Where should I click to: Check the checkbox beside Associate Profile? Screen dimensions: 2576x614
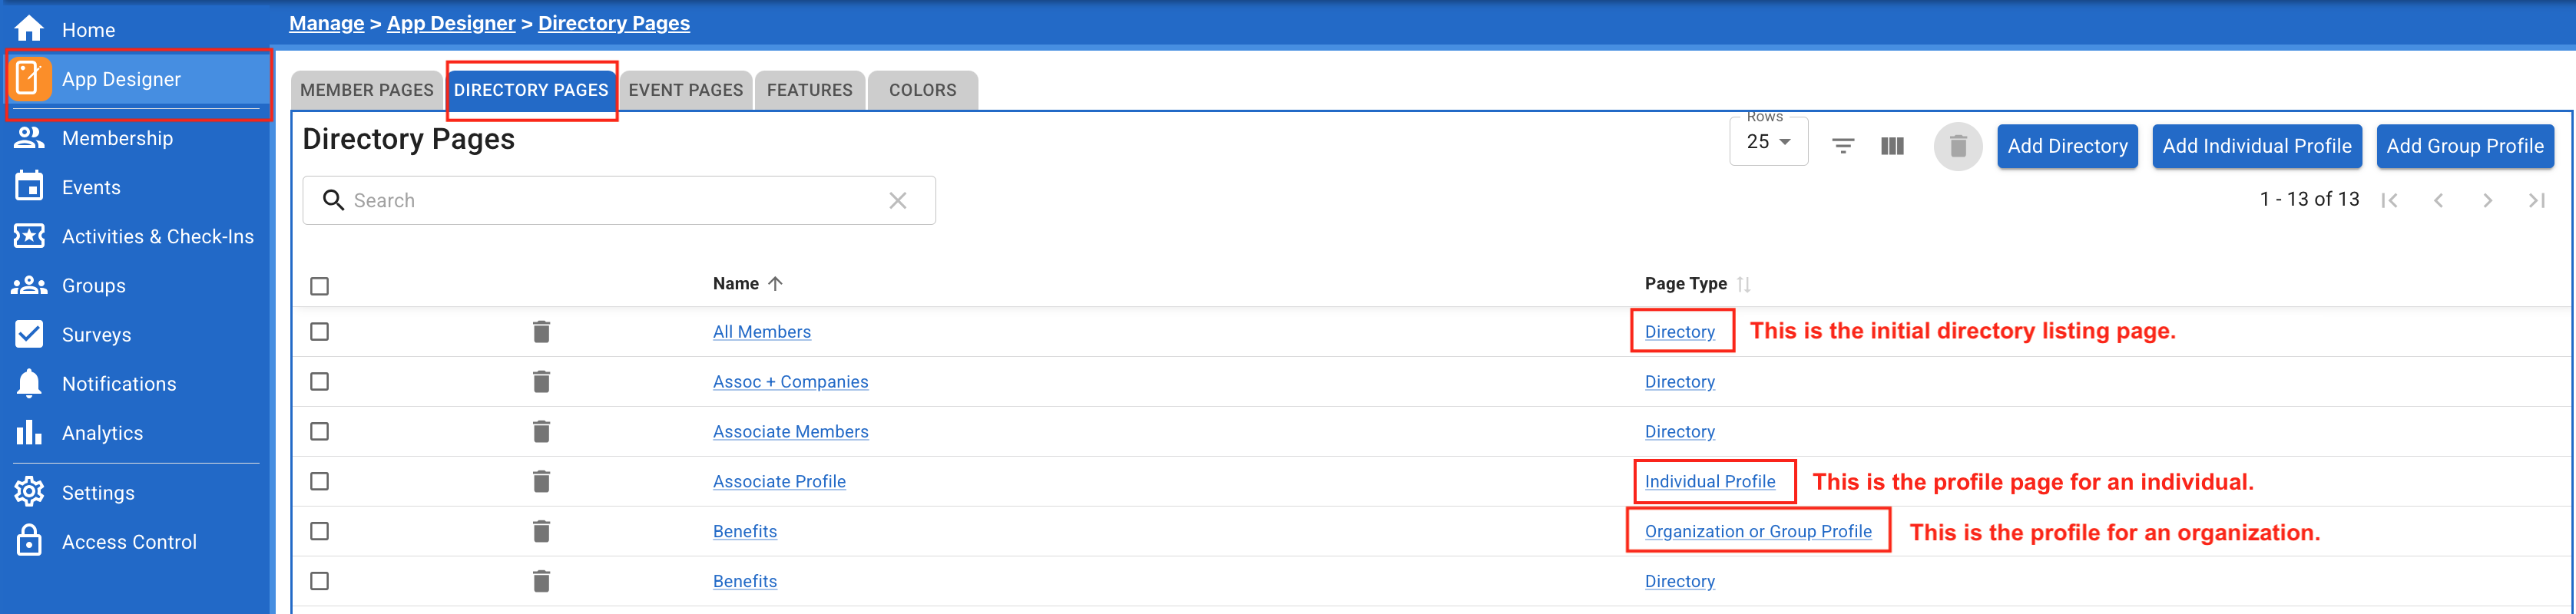click(x=320, y=481)
